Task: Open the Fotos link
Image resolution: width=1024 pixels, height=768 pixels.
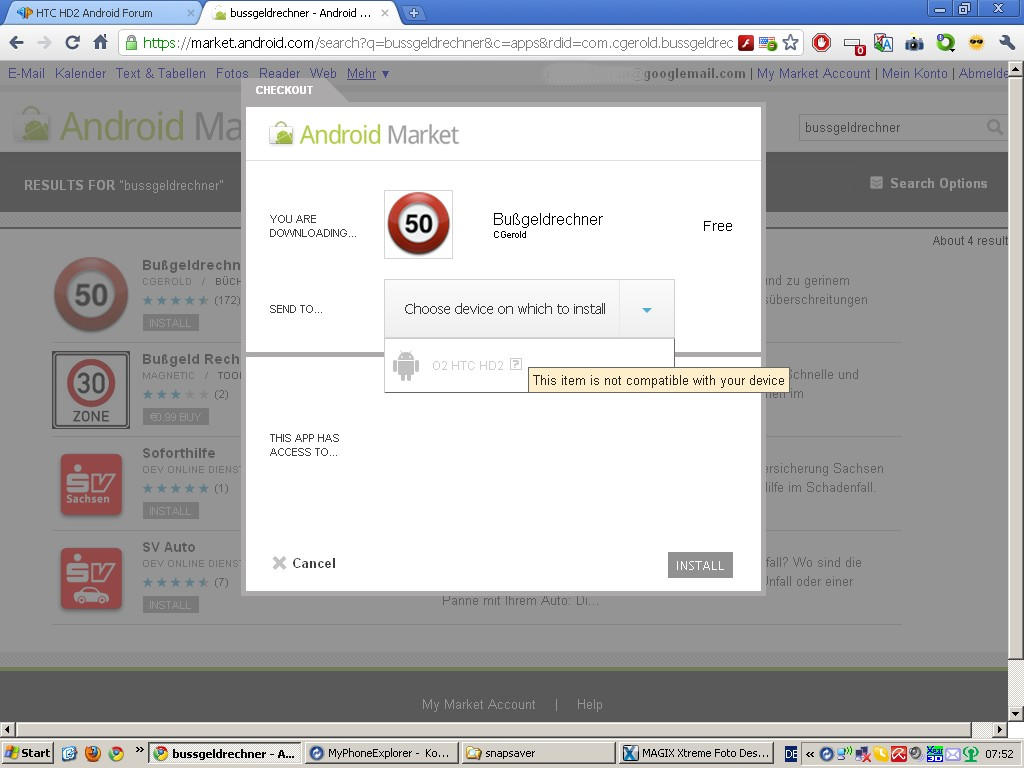Action: pyautogui.click(x=232, y=73)
